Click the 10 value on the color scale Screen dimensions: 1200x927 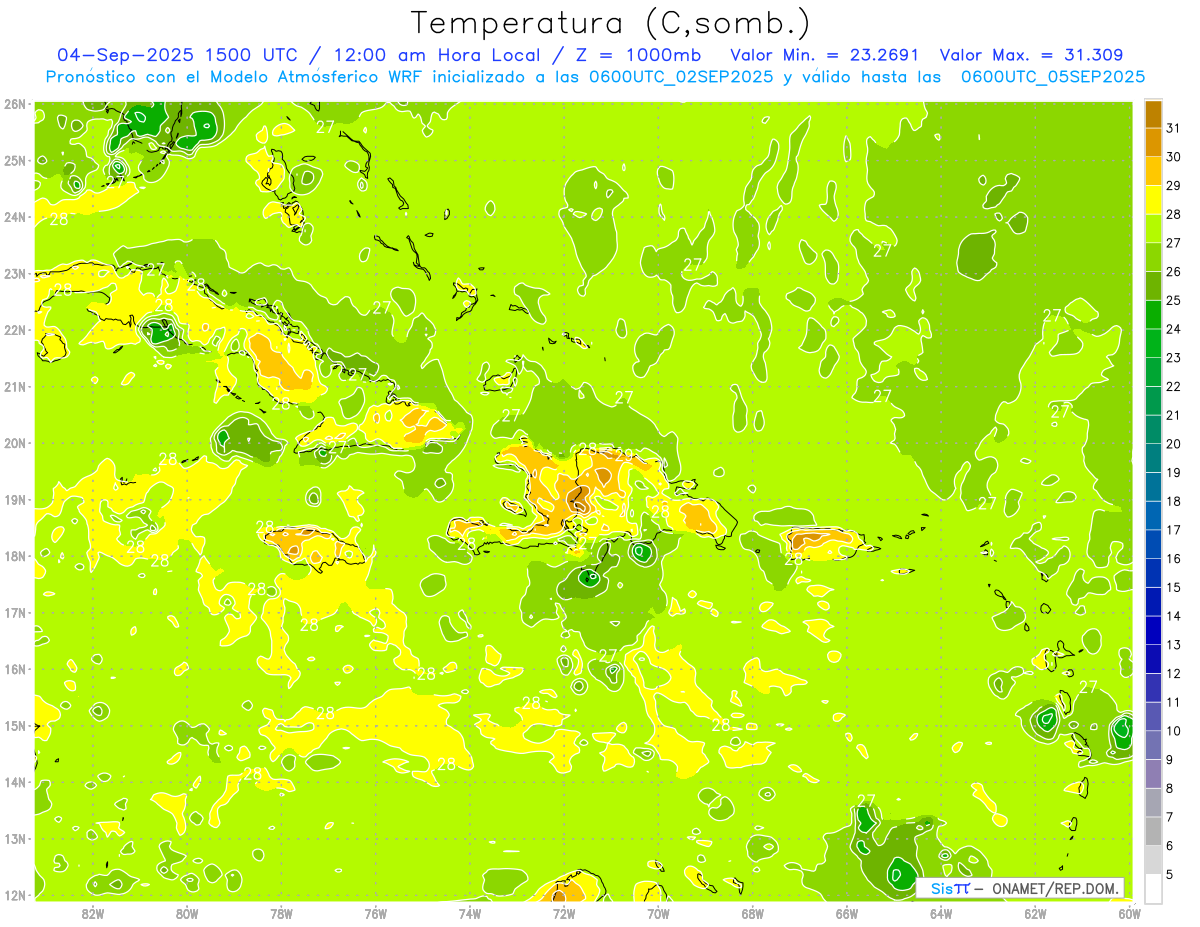pyautogui.click(x=1173, y=731)
